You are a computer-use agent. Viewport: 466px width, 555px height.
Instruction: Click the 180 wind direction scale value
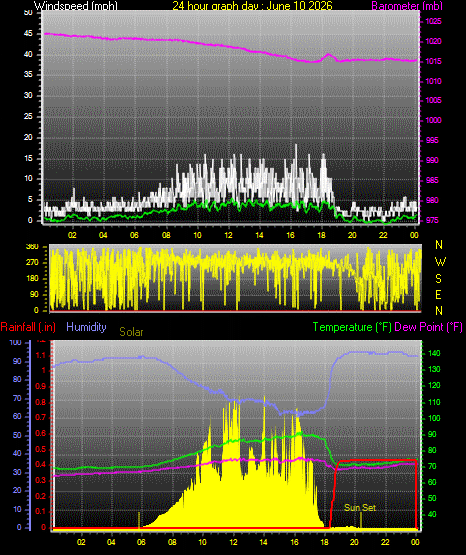click(32, 279)
